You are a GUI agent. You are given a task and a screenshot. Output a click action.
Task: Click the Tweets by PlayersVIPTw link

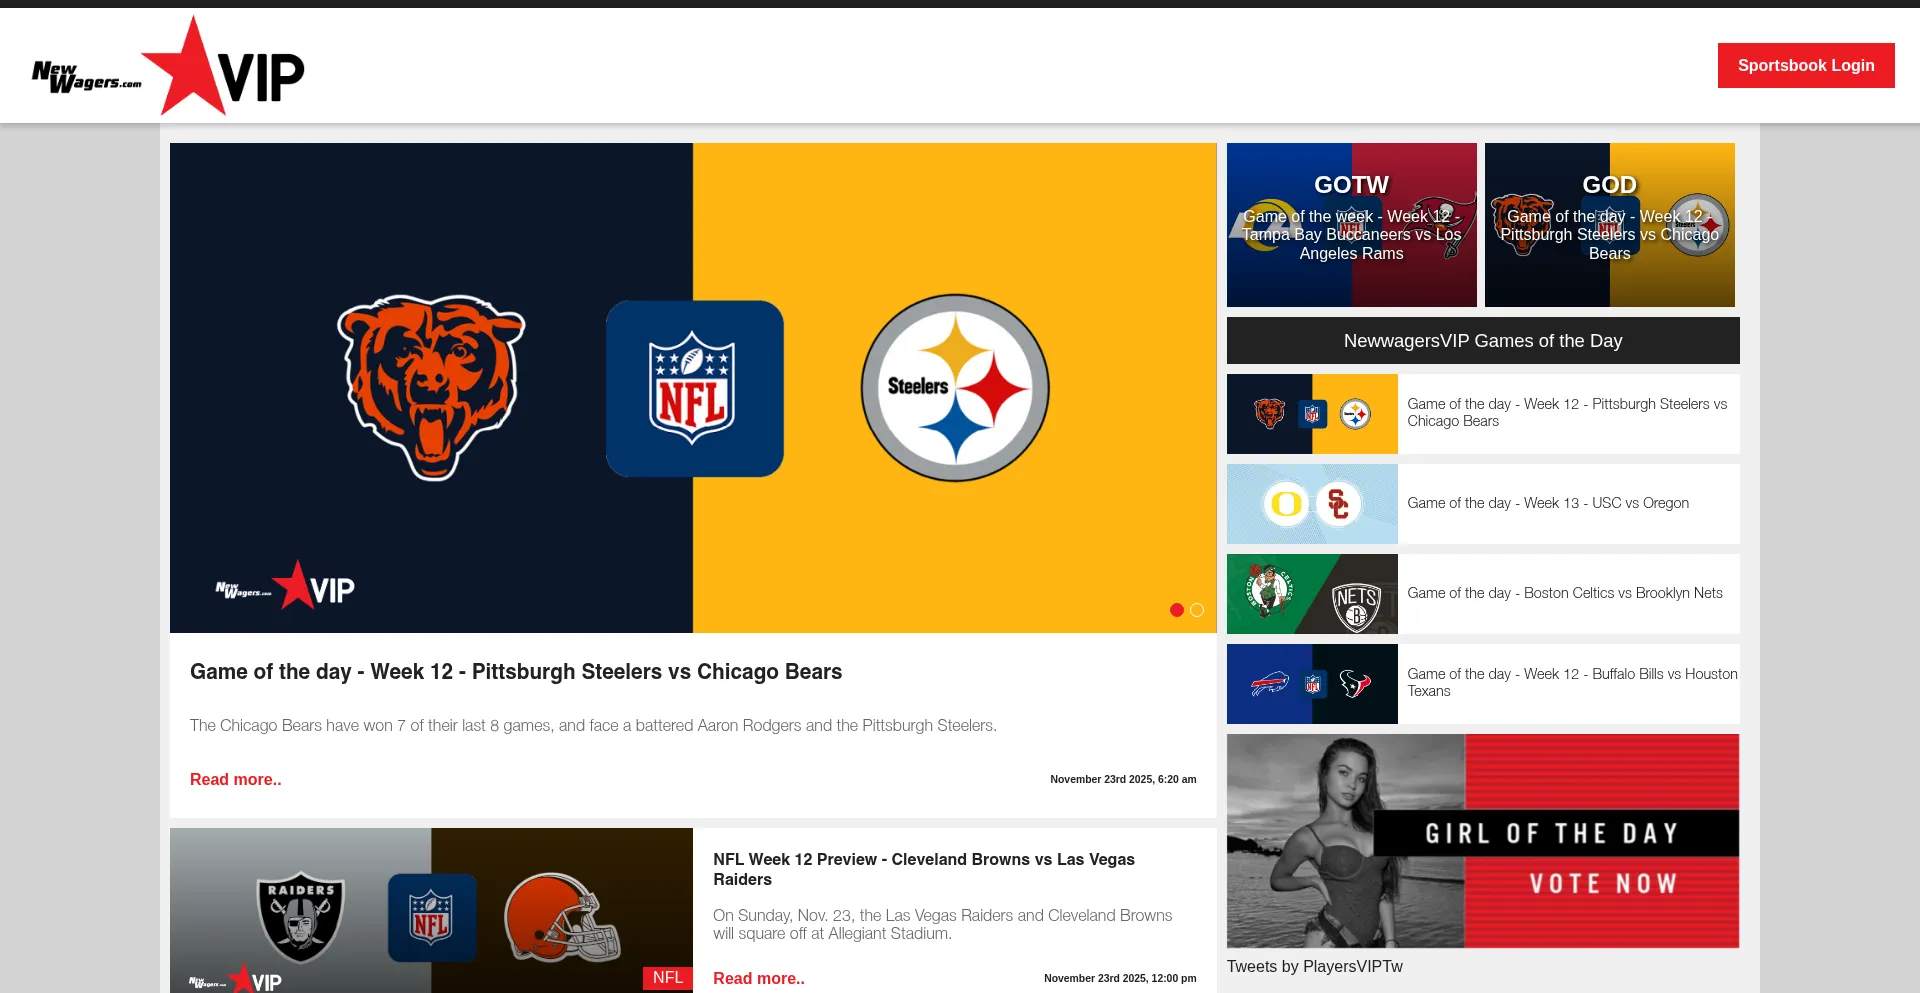(x=1314, y=966)
